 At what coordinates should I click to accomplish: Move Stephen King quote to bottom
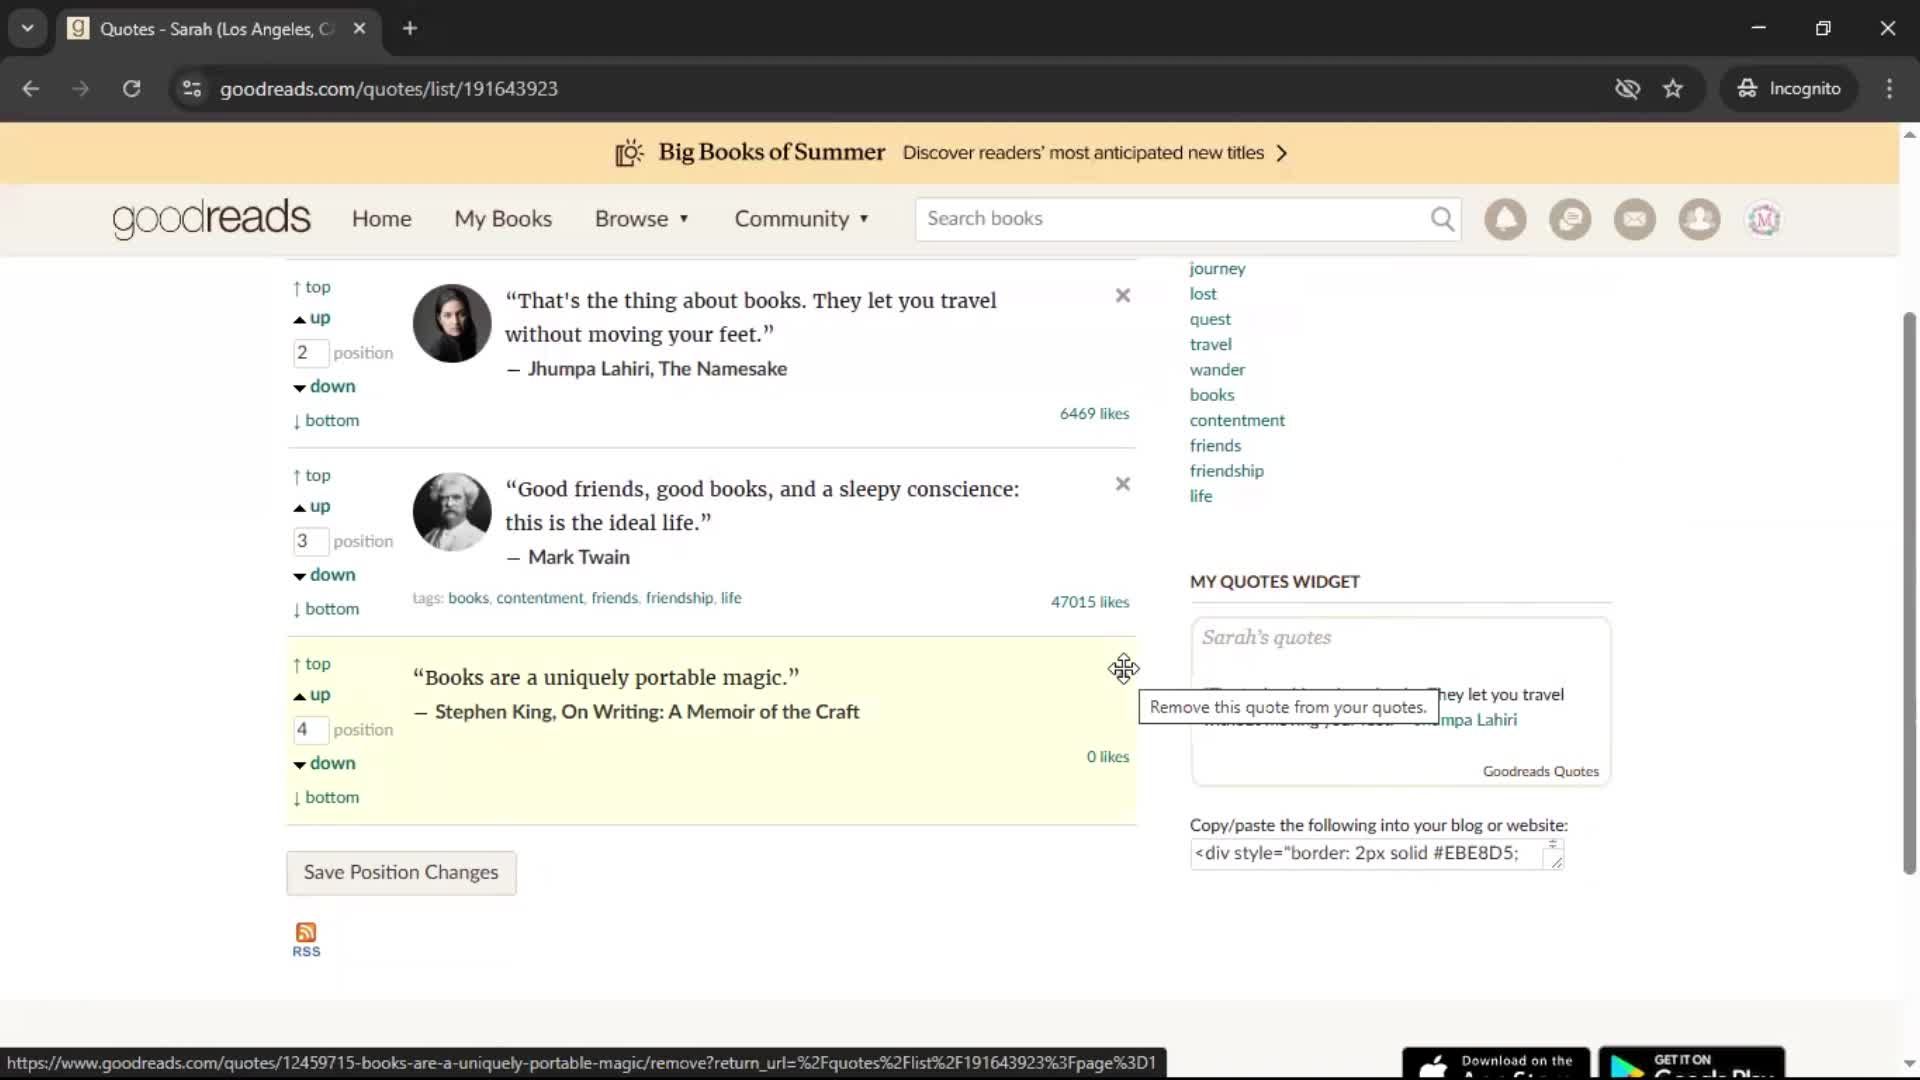tap(326, 797)
